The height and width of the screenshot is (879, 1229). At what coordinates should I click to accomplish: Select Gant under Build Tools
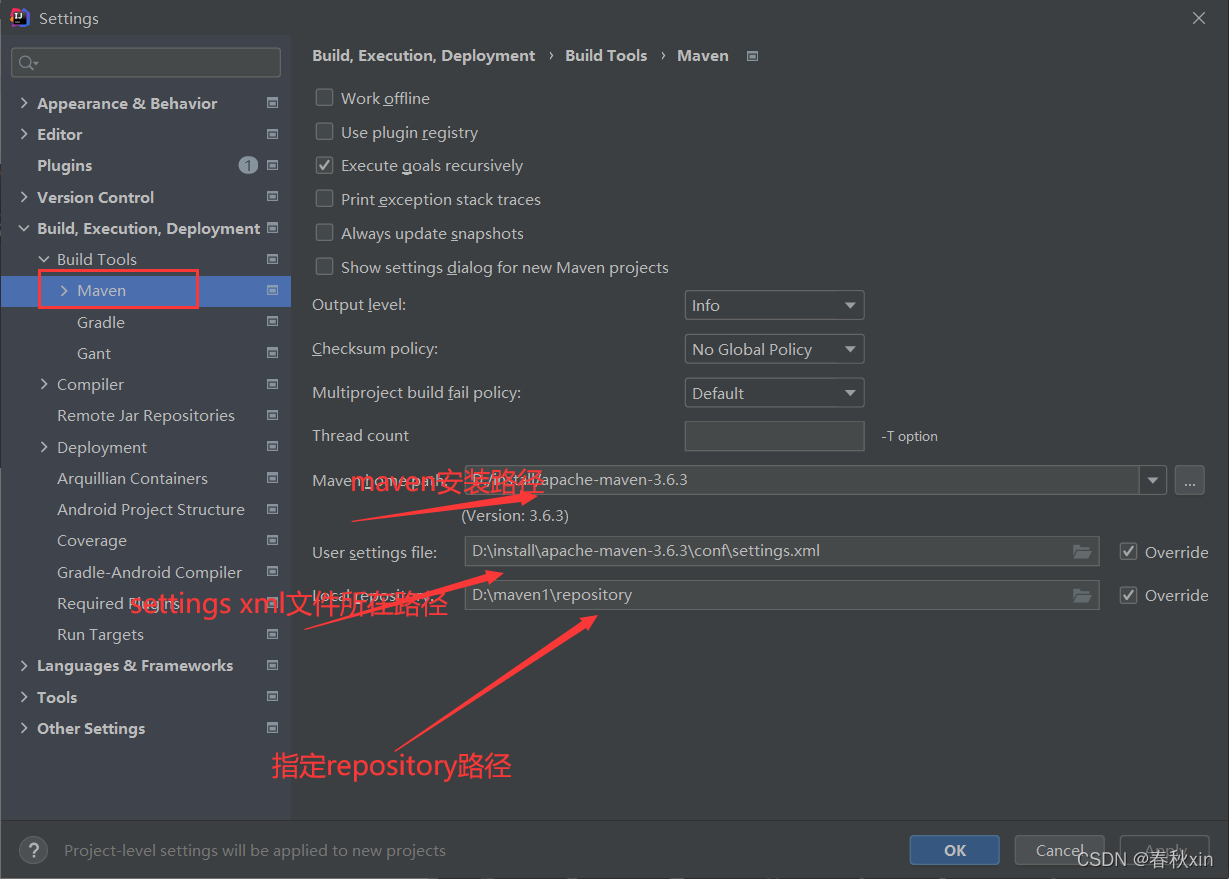pos(94,353)
